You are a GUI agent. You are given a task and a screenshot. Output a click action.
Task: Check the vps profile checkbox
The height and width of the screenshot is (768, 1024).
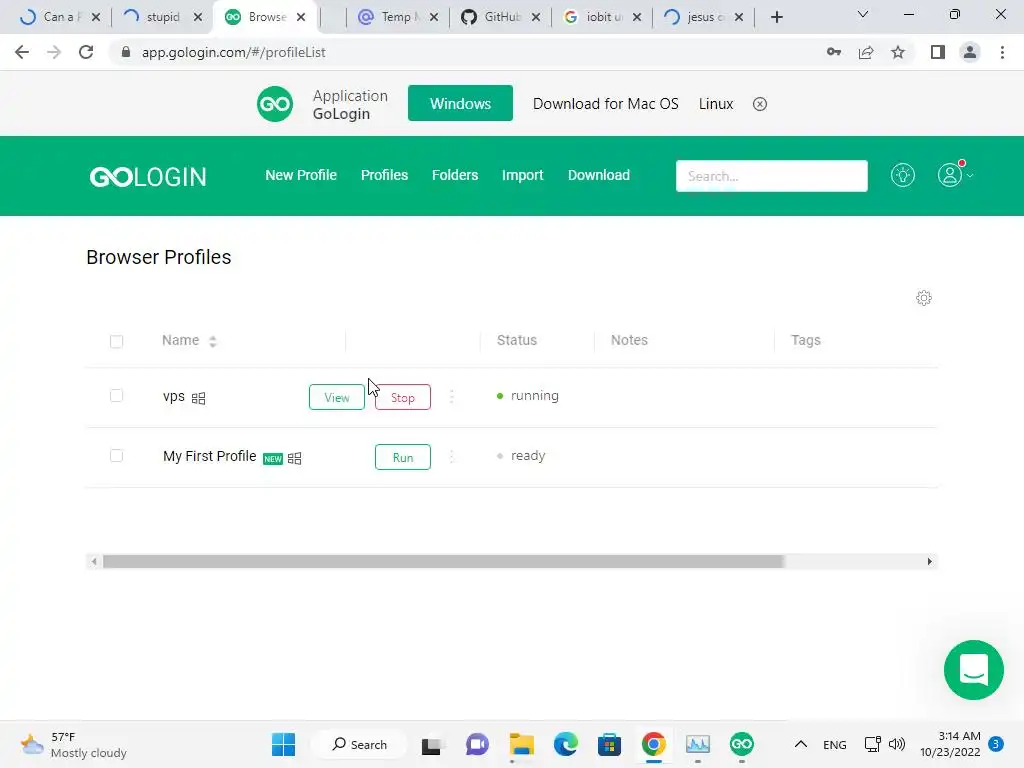[x=116, y=396]
